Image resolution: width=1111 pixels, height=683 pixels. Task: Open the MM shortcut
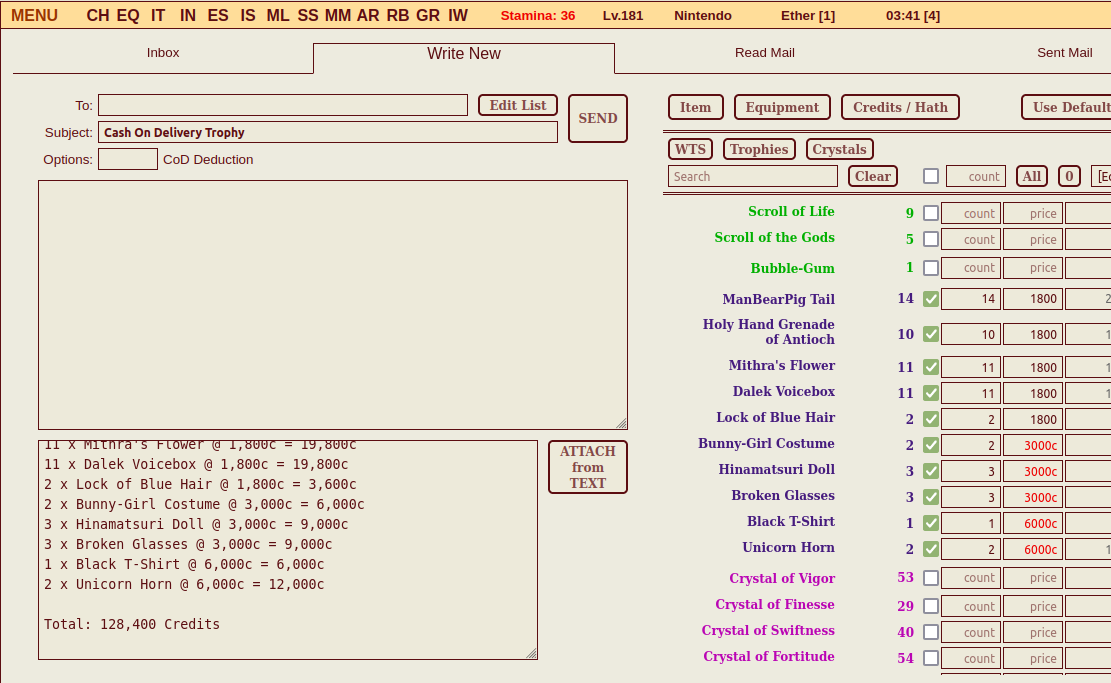338,16
